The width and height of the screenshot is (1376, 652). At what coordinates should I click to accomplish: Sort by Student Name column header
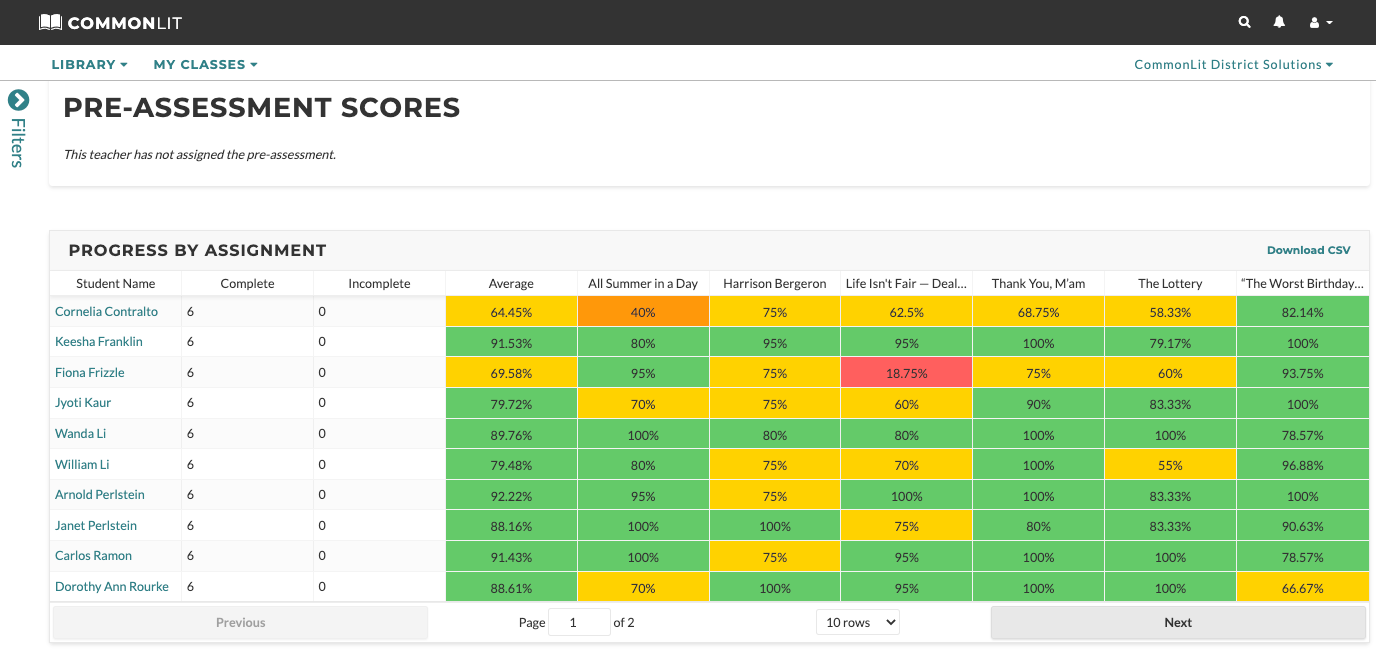116,283
